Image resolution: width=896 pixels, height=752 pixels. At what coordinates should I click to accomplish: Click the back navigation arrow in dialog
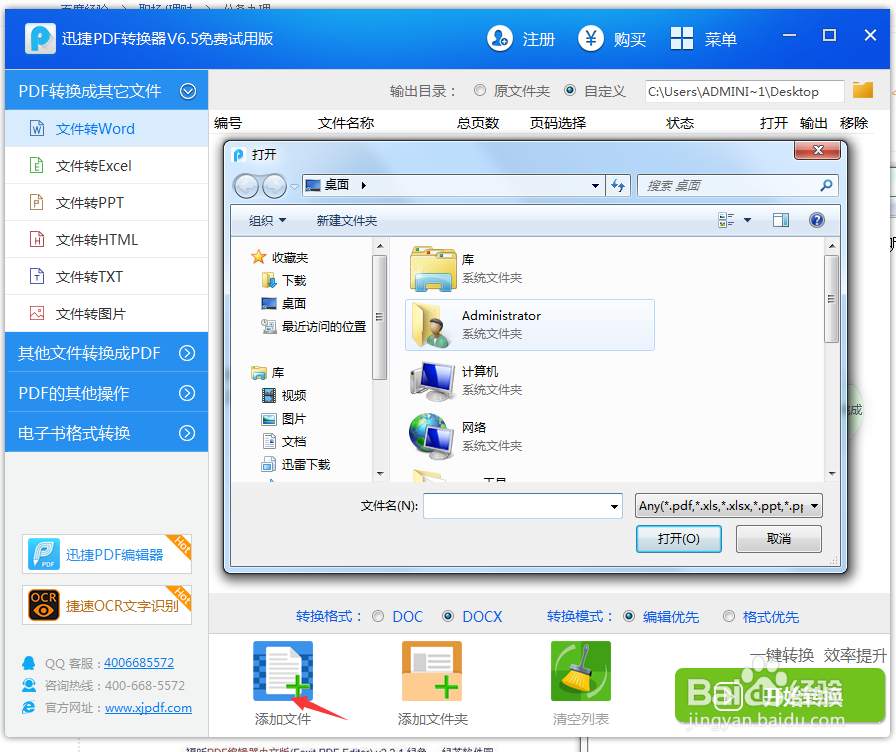click(x=246, y=186)
